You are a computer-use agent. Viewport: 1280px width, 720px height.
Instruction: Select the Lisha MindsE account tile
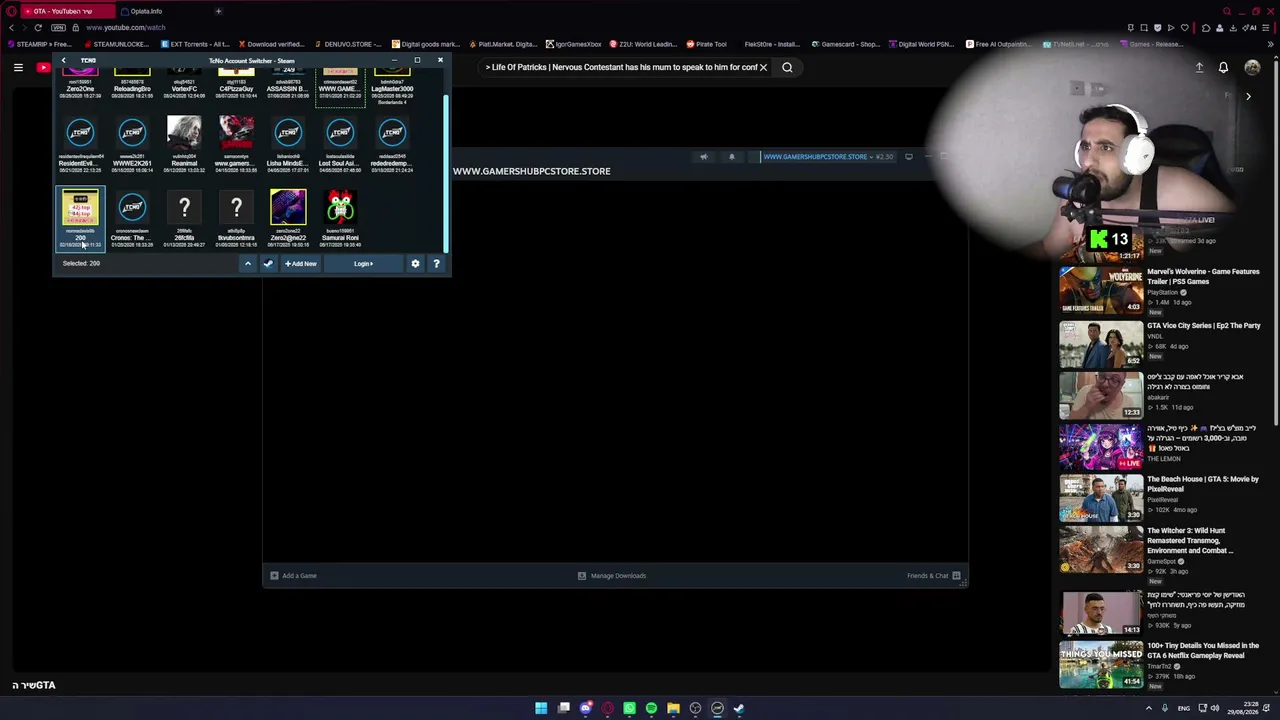click(x=288, y=145)
